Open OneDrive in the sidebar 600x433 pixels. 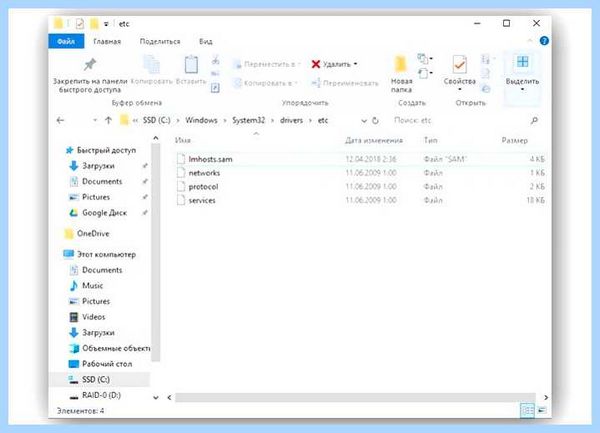87,234
